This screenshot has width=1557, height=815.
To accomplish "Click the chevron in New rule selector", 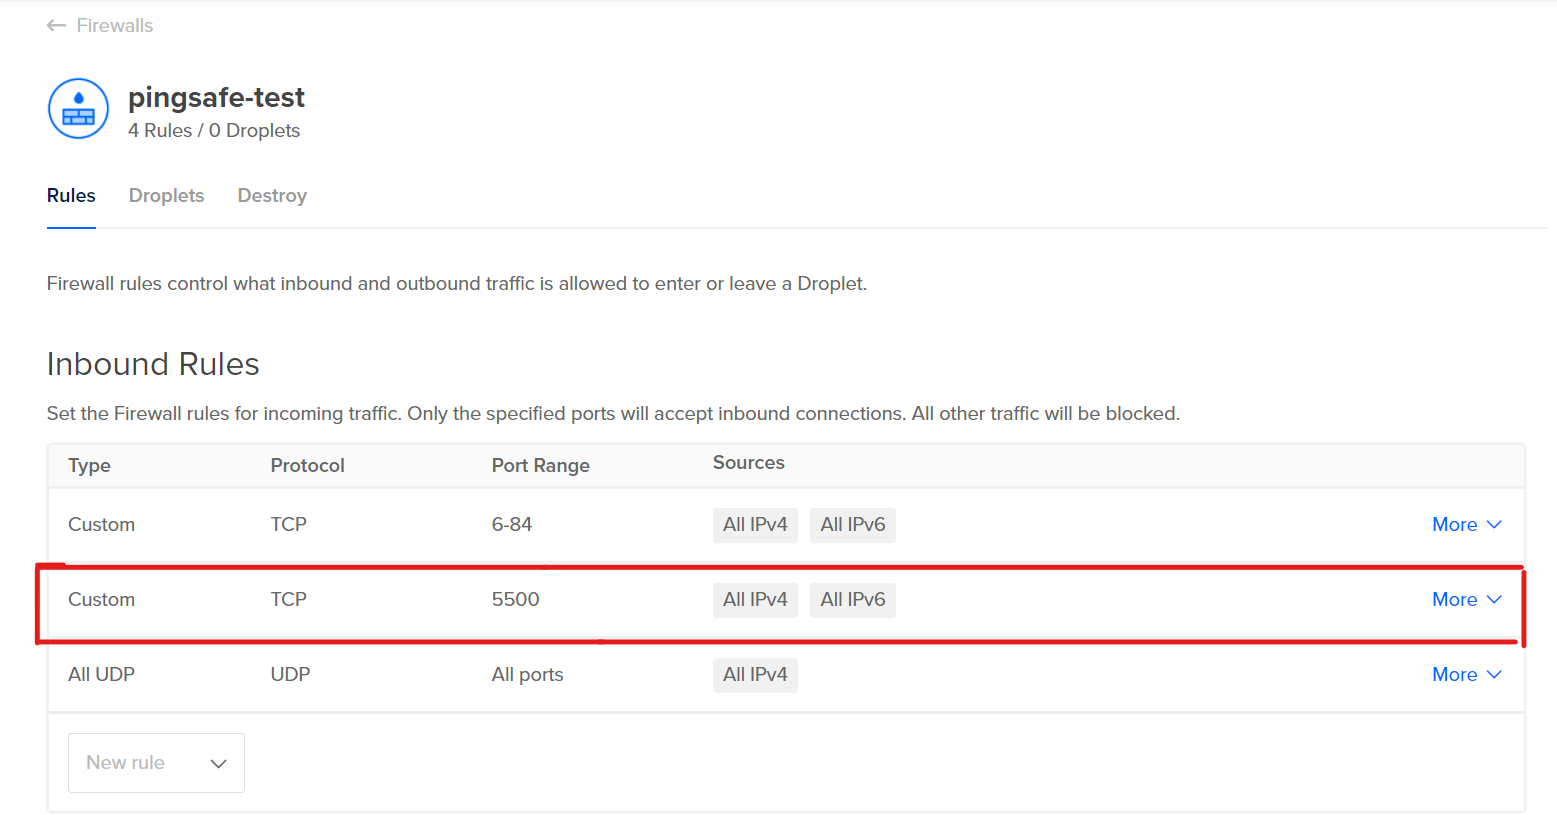I will pyautogui.click(x=218, y=764).
